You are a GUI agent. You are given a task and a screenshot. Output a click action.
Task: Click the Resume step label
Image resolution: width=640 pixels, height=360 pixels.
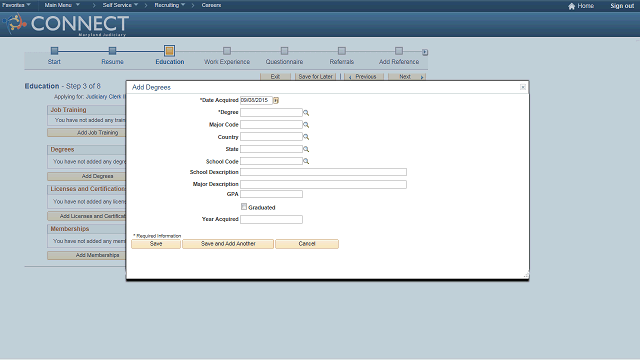tap(112, 62)
